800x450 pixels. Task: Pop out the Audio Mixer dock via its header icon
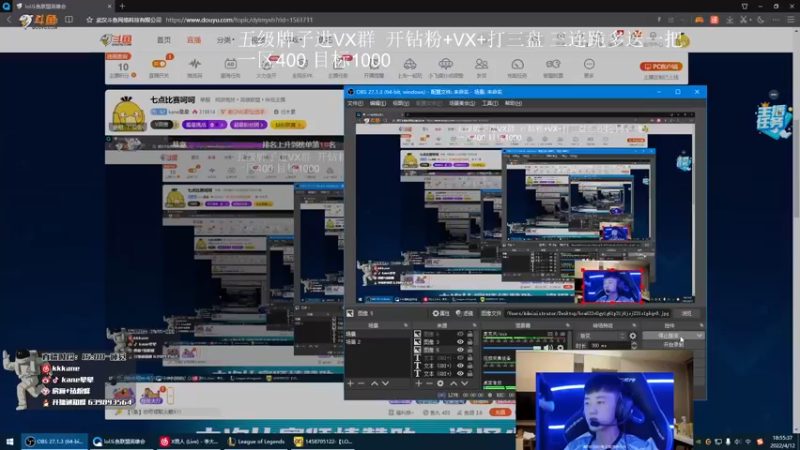point(567,326)
